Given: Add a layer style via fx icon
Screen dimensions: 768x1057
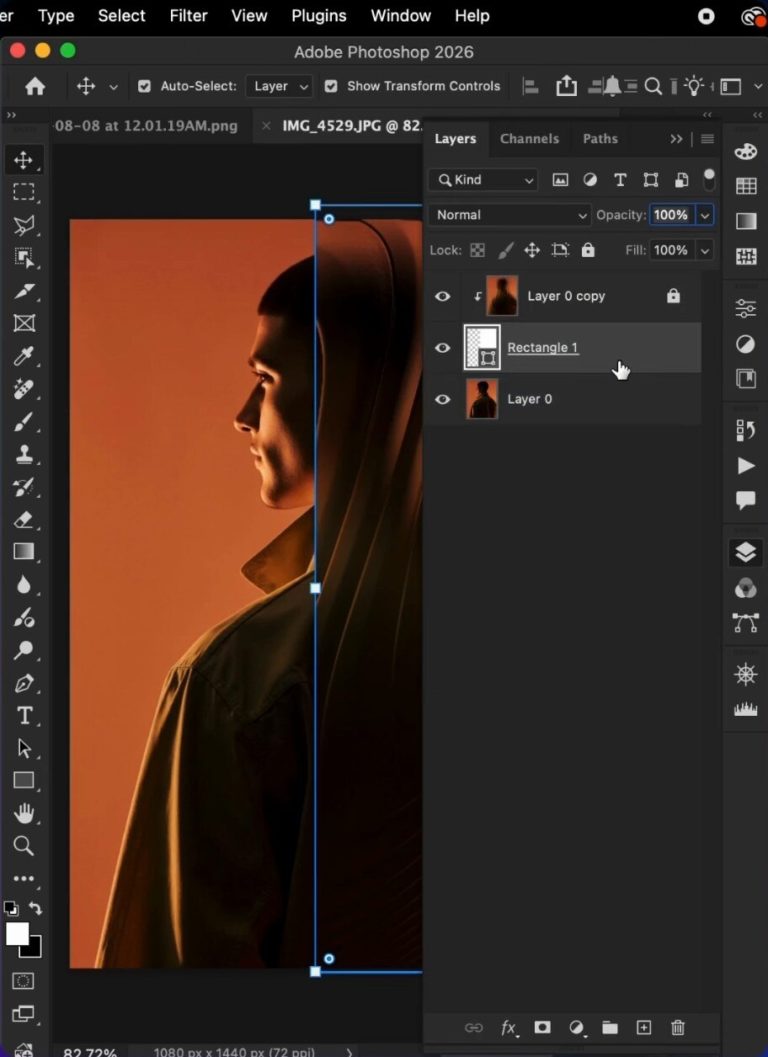Looking at the screenshot, I should coord(509,1027).
